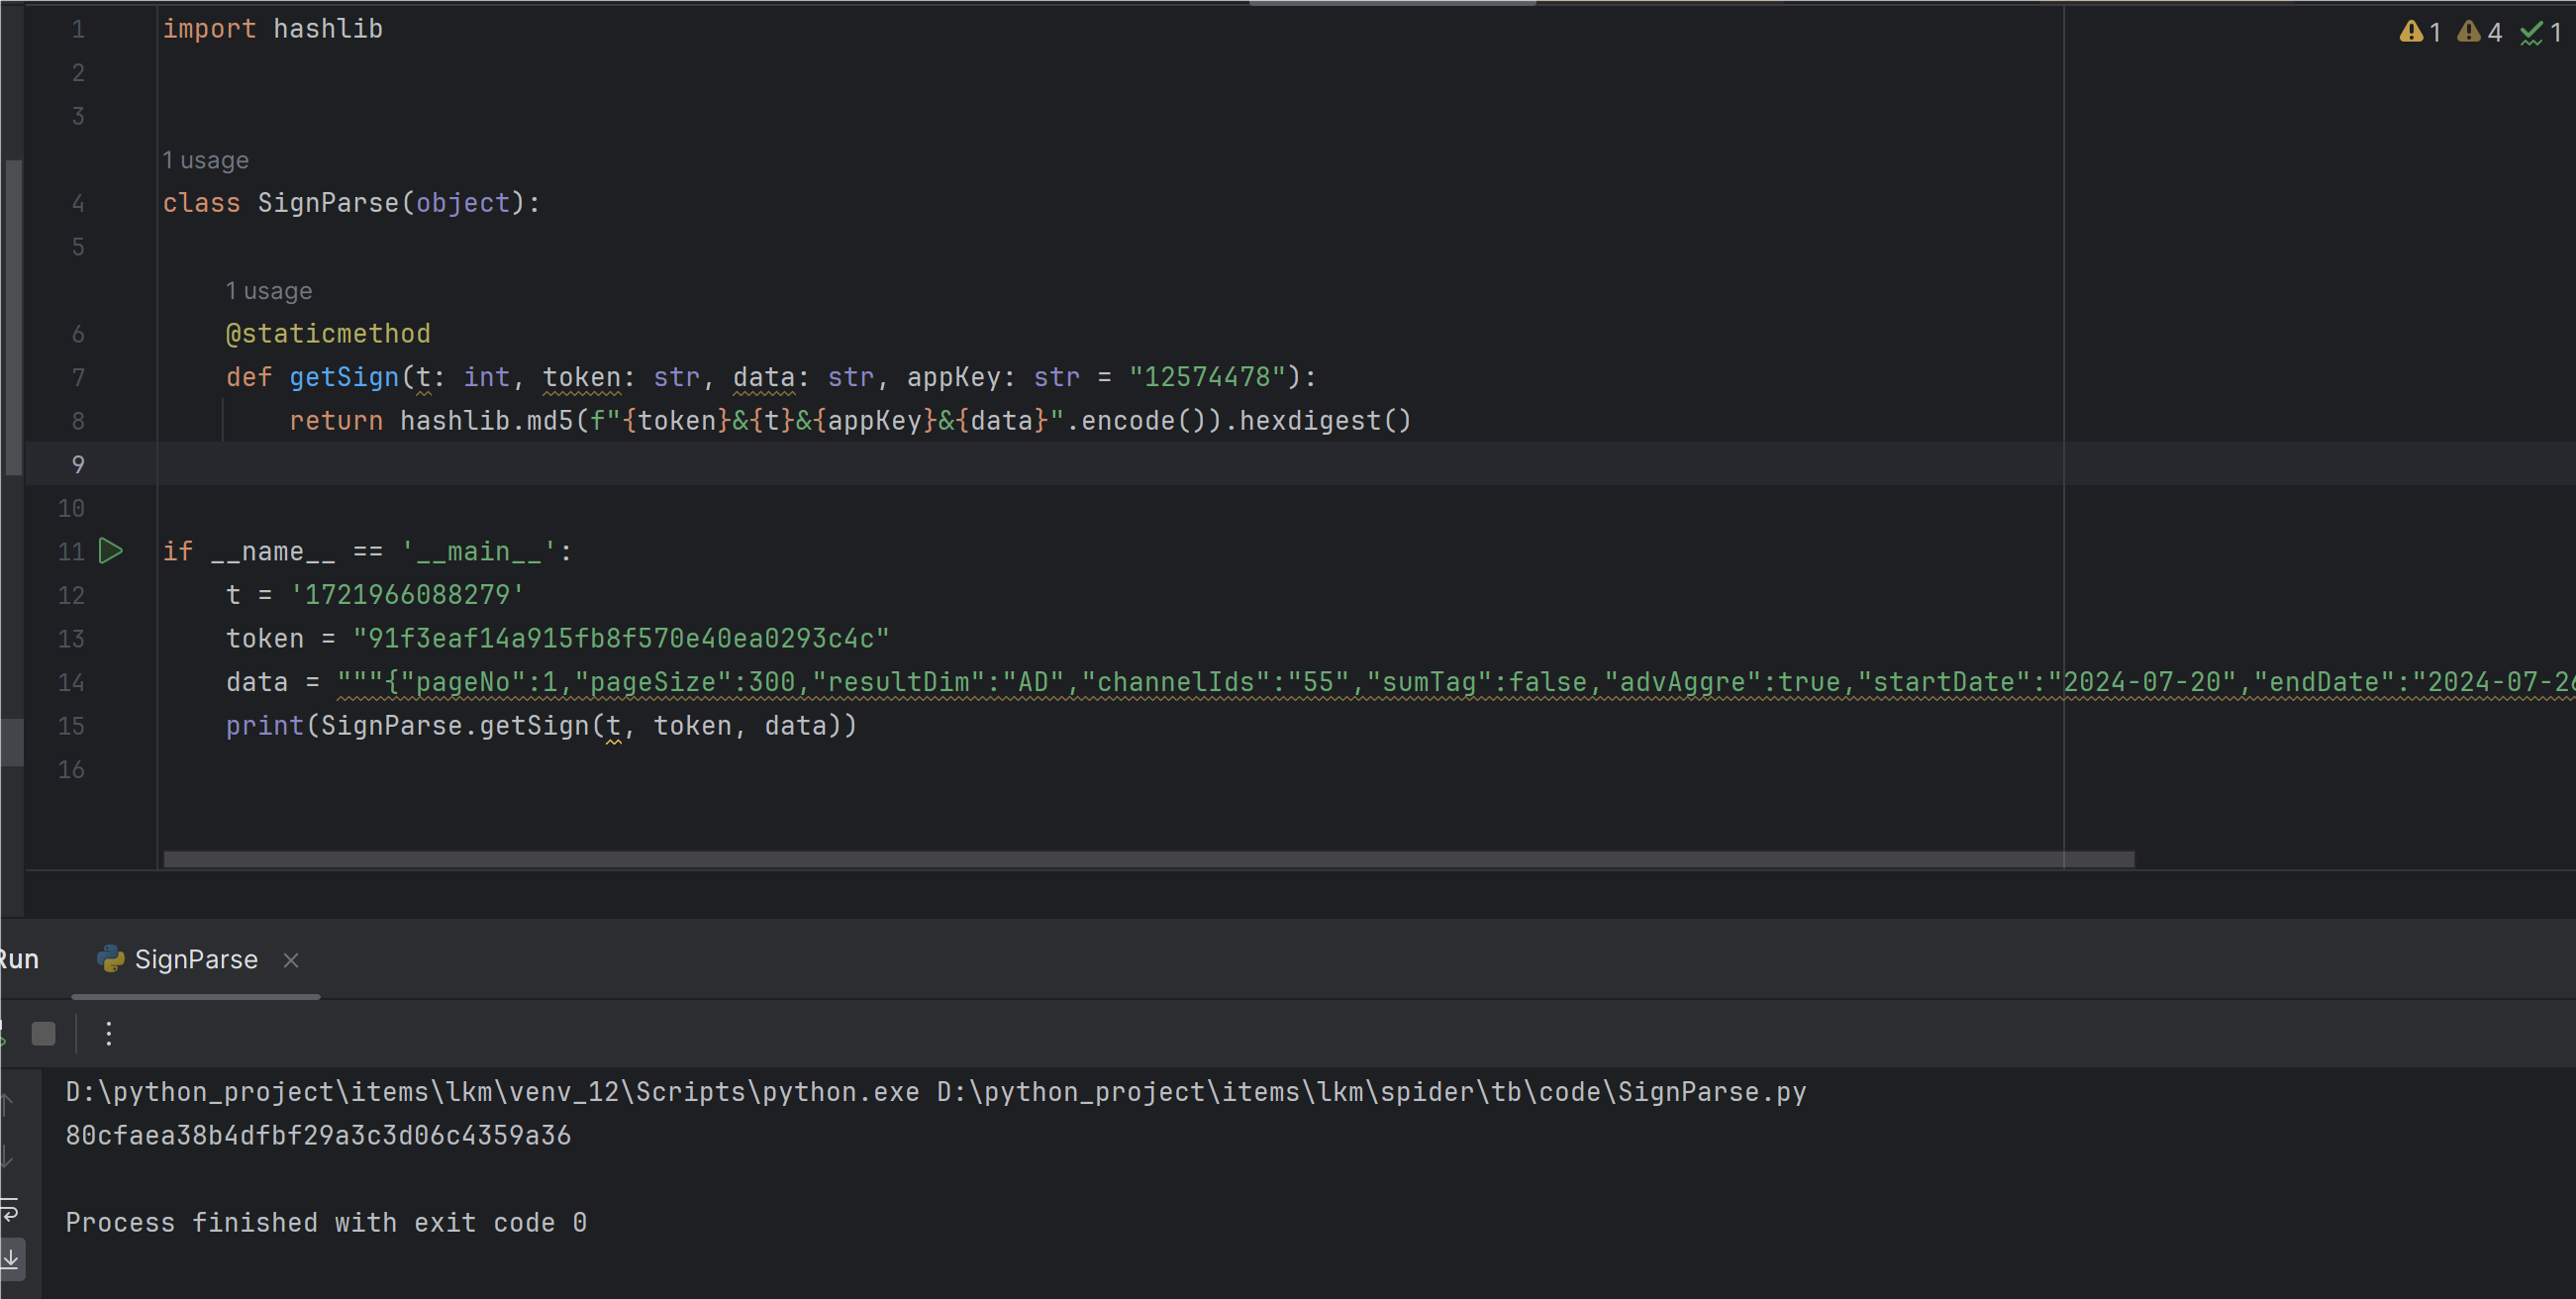
Task: Click line number 9 in the gutter
Action: 78,464
